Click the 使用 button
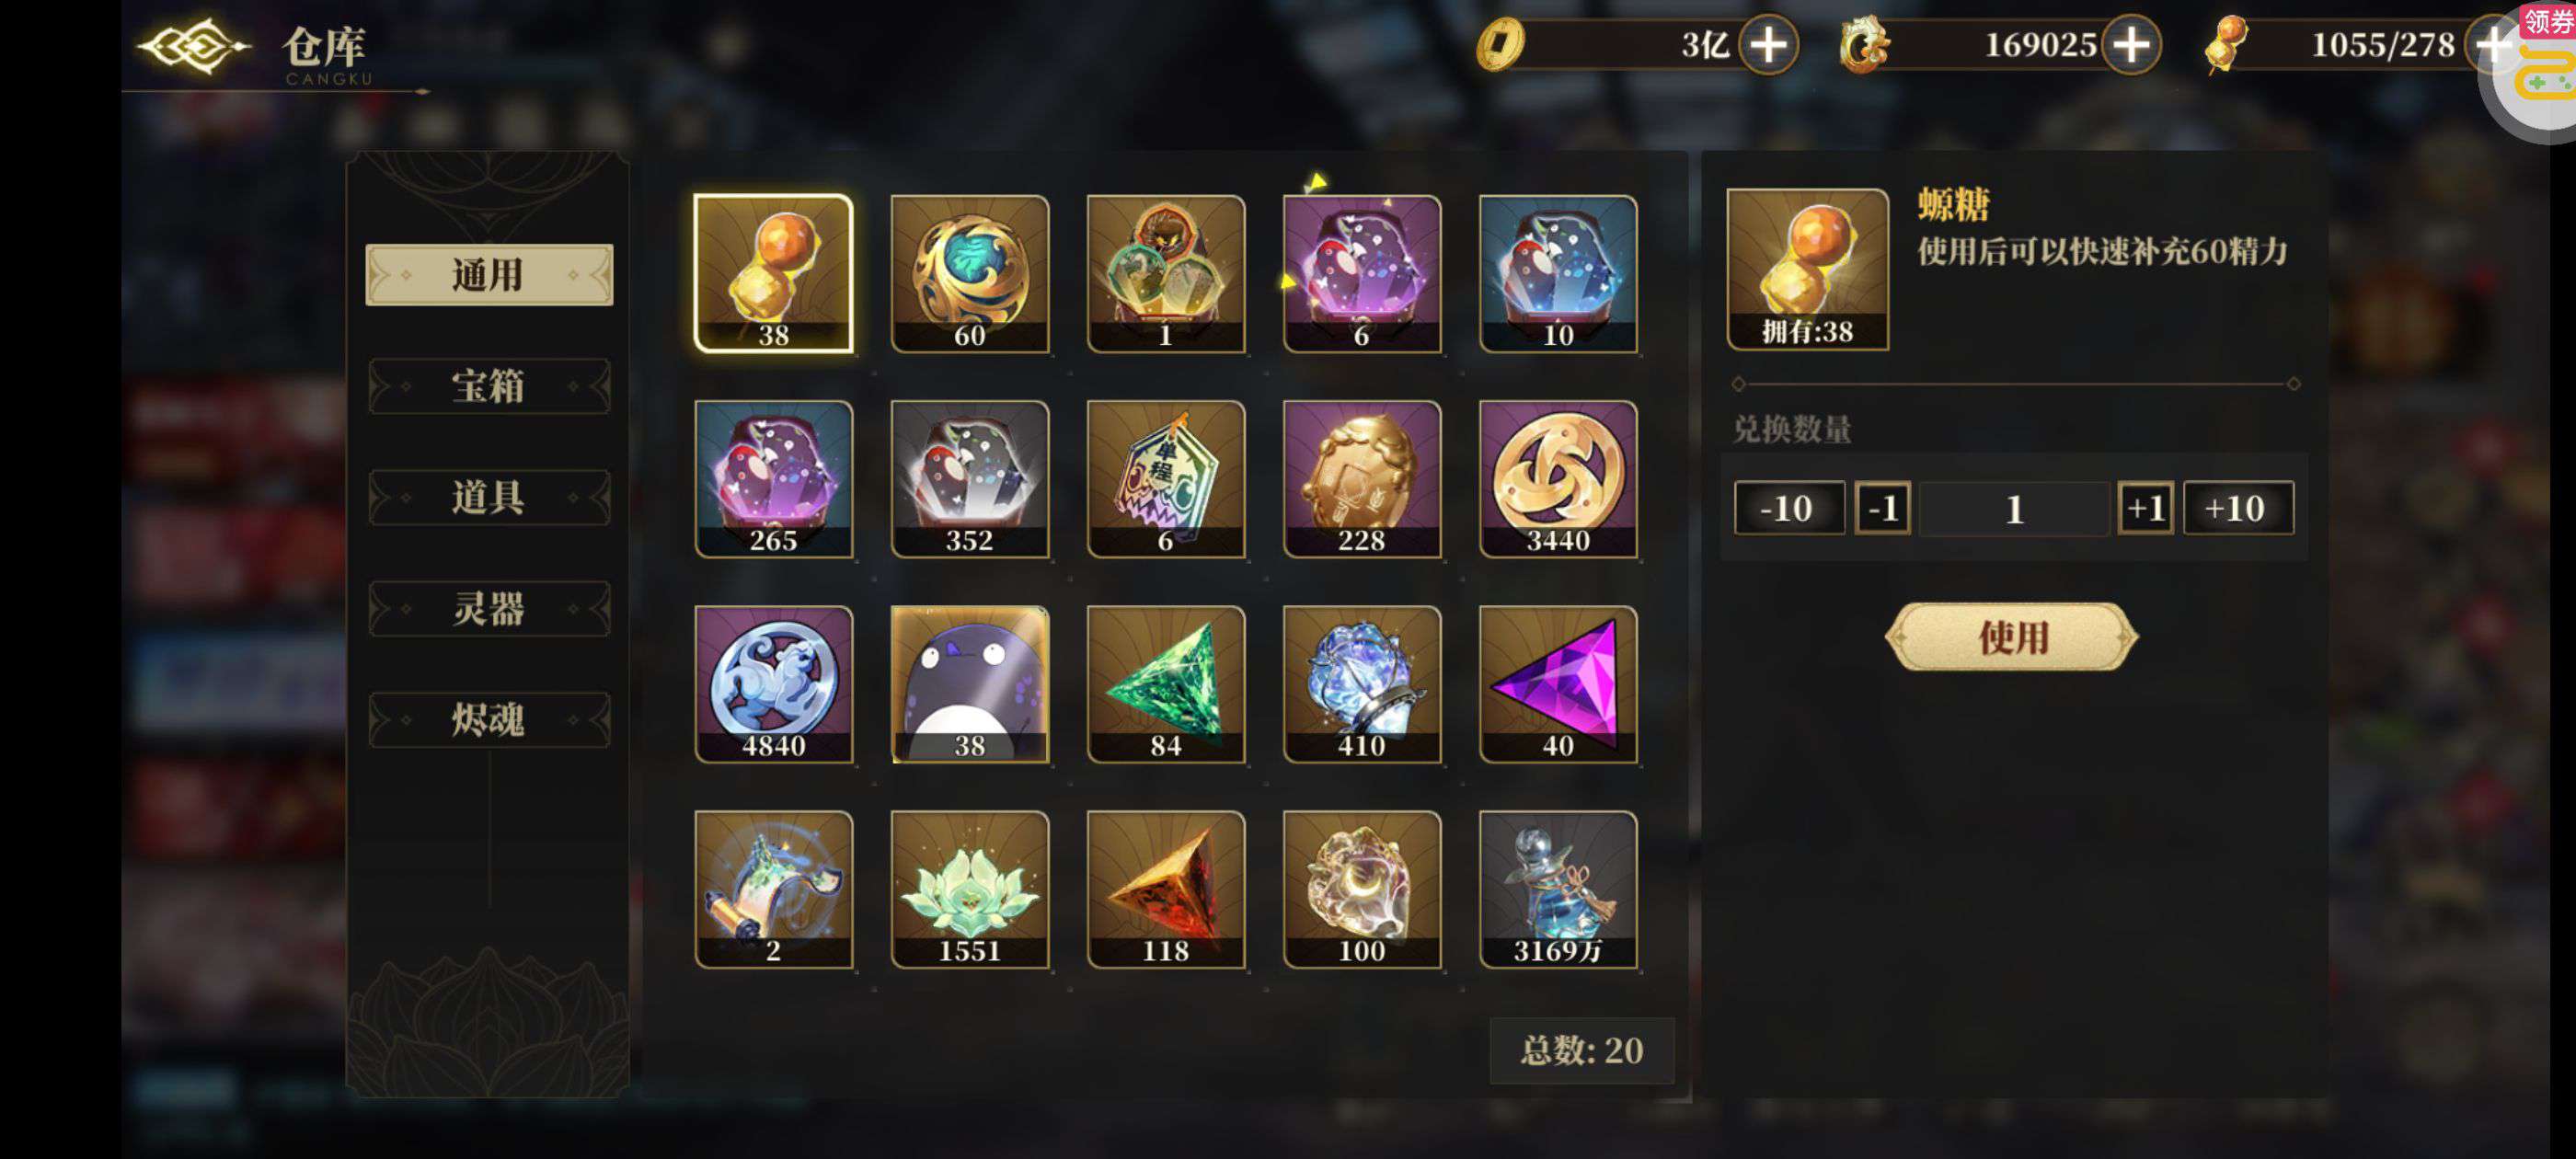 tap(2012, 637)
